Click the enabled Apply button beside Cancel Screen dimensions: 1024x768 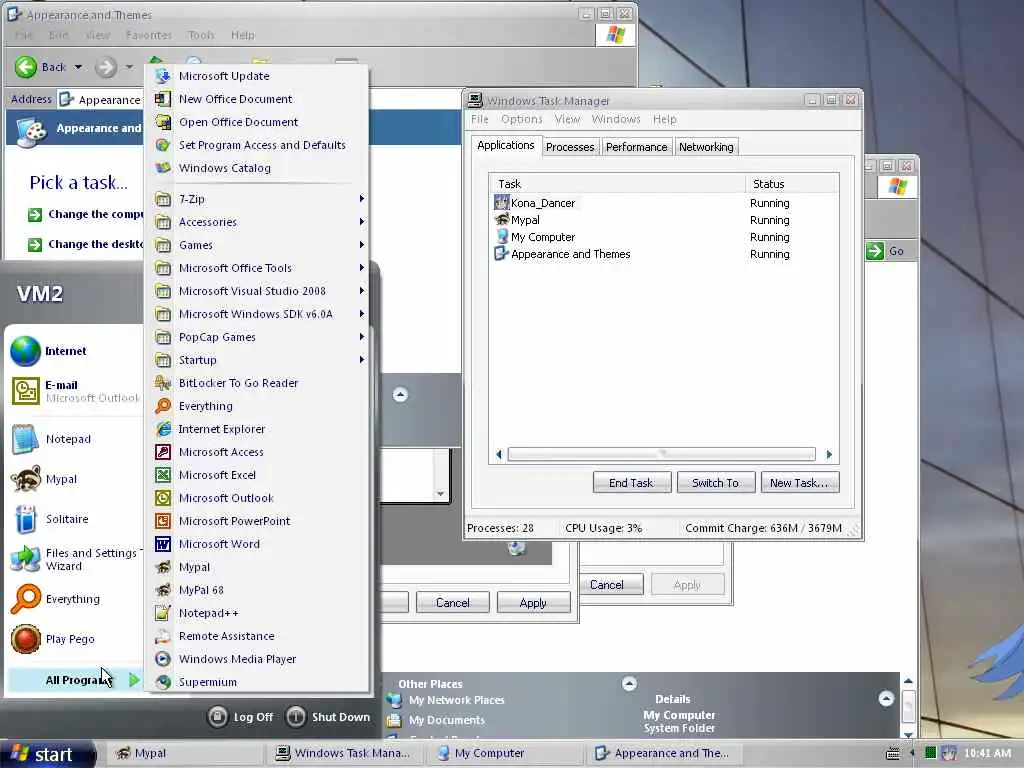tap(533, 603)
